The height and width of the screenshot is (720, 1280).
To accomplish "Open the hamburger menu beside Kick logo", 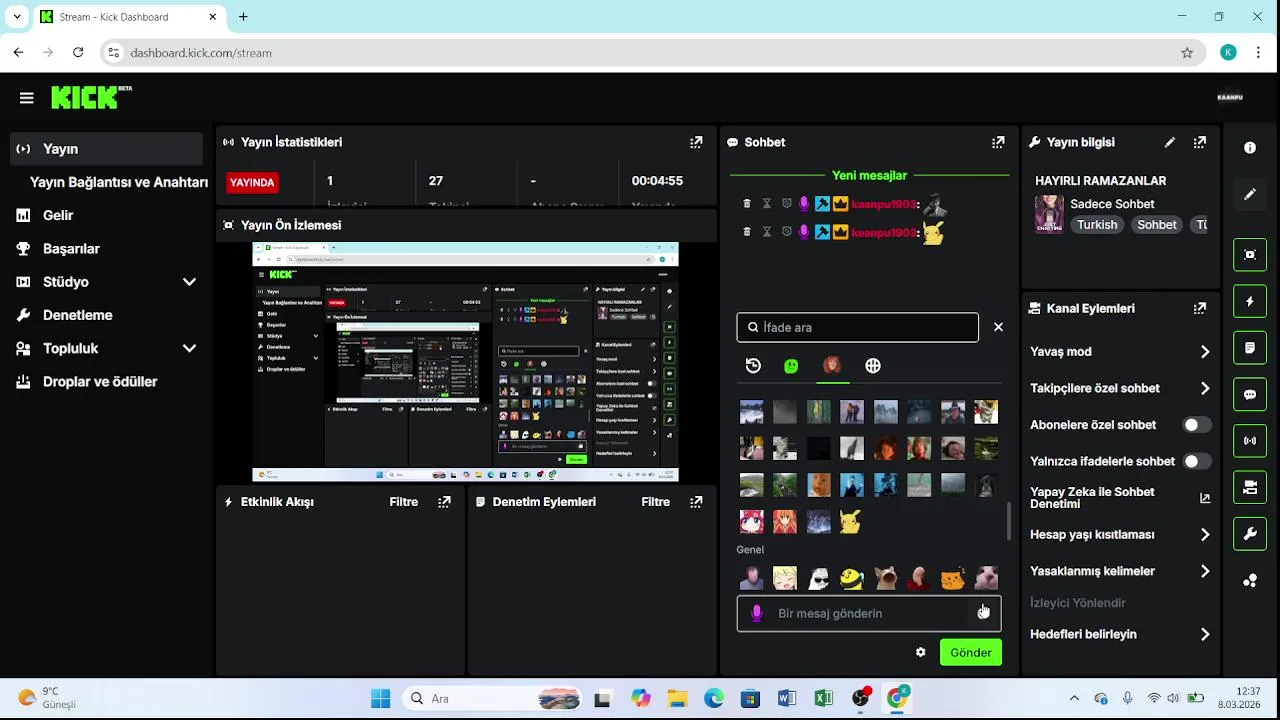I will pos(27,98).
